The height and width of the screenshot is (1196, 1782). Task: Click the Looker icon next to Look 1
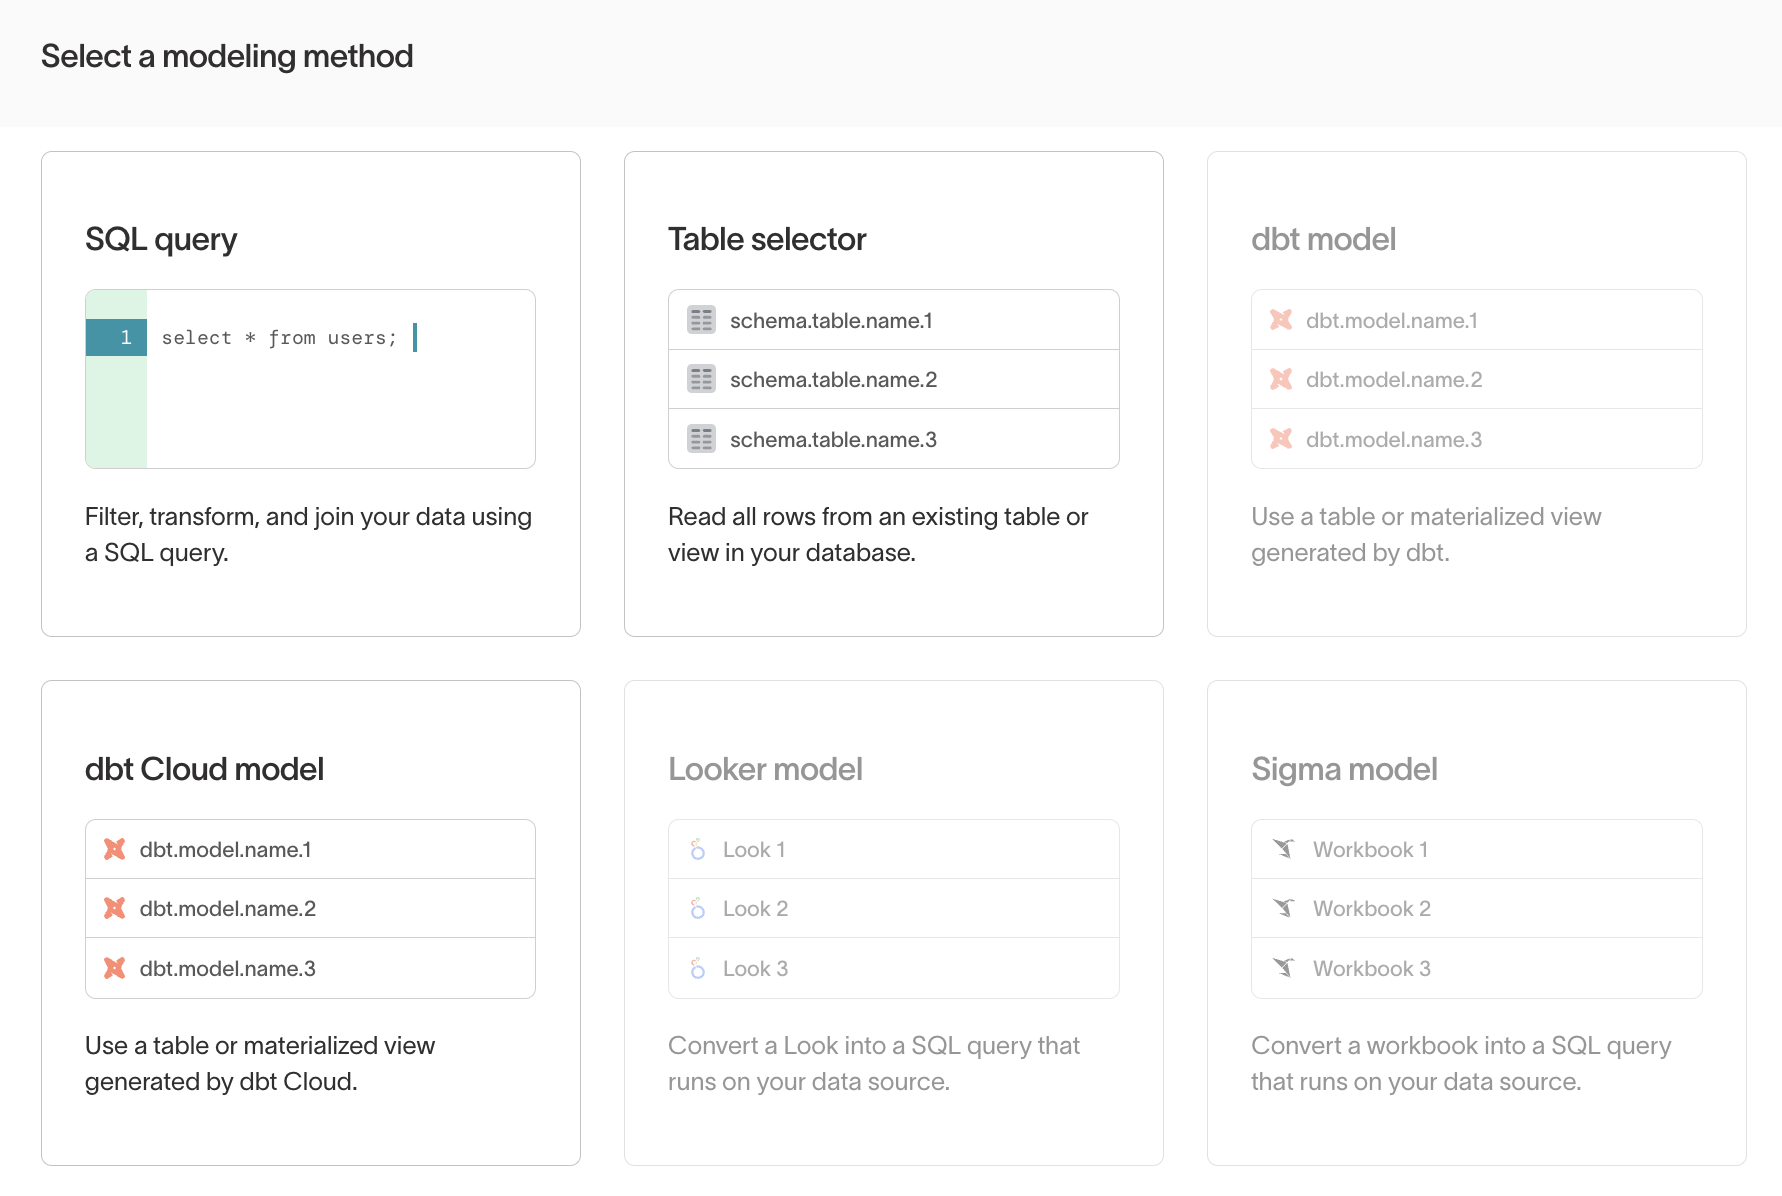click(x=697, y=849)
